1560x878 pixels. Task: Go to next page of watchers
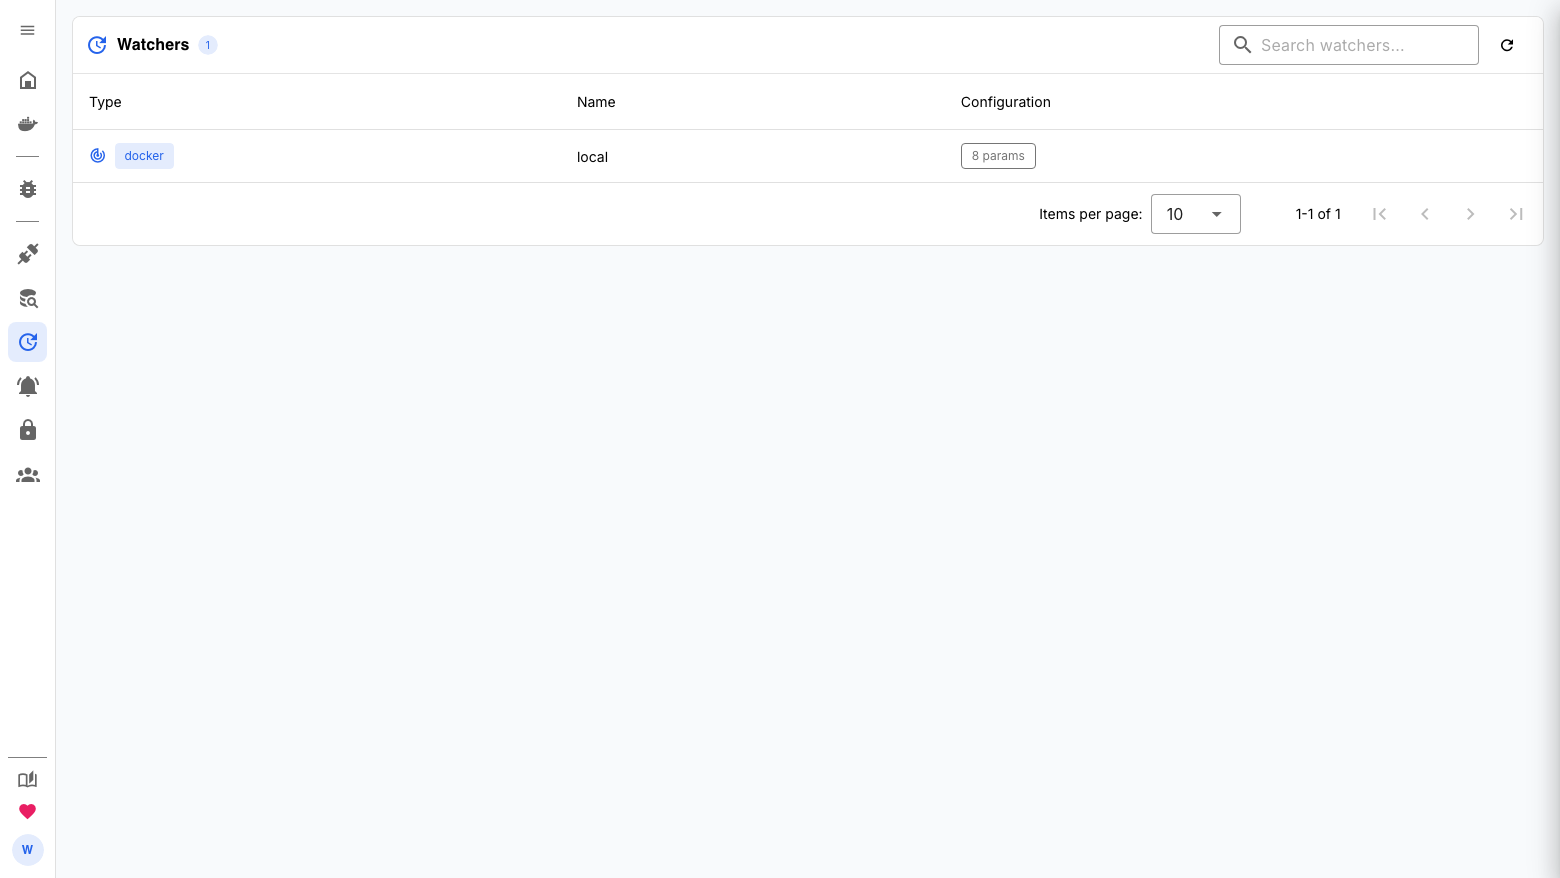click(x=1470, y=214)
